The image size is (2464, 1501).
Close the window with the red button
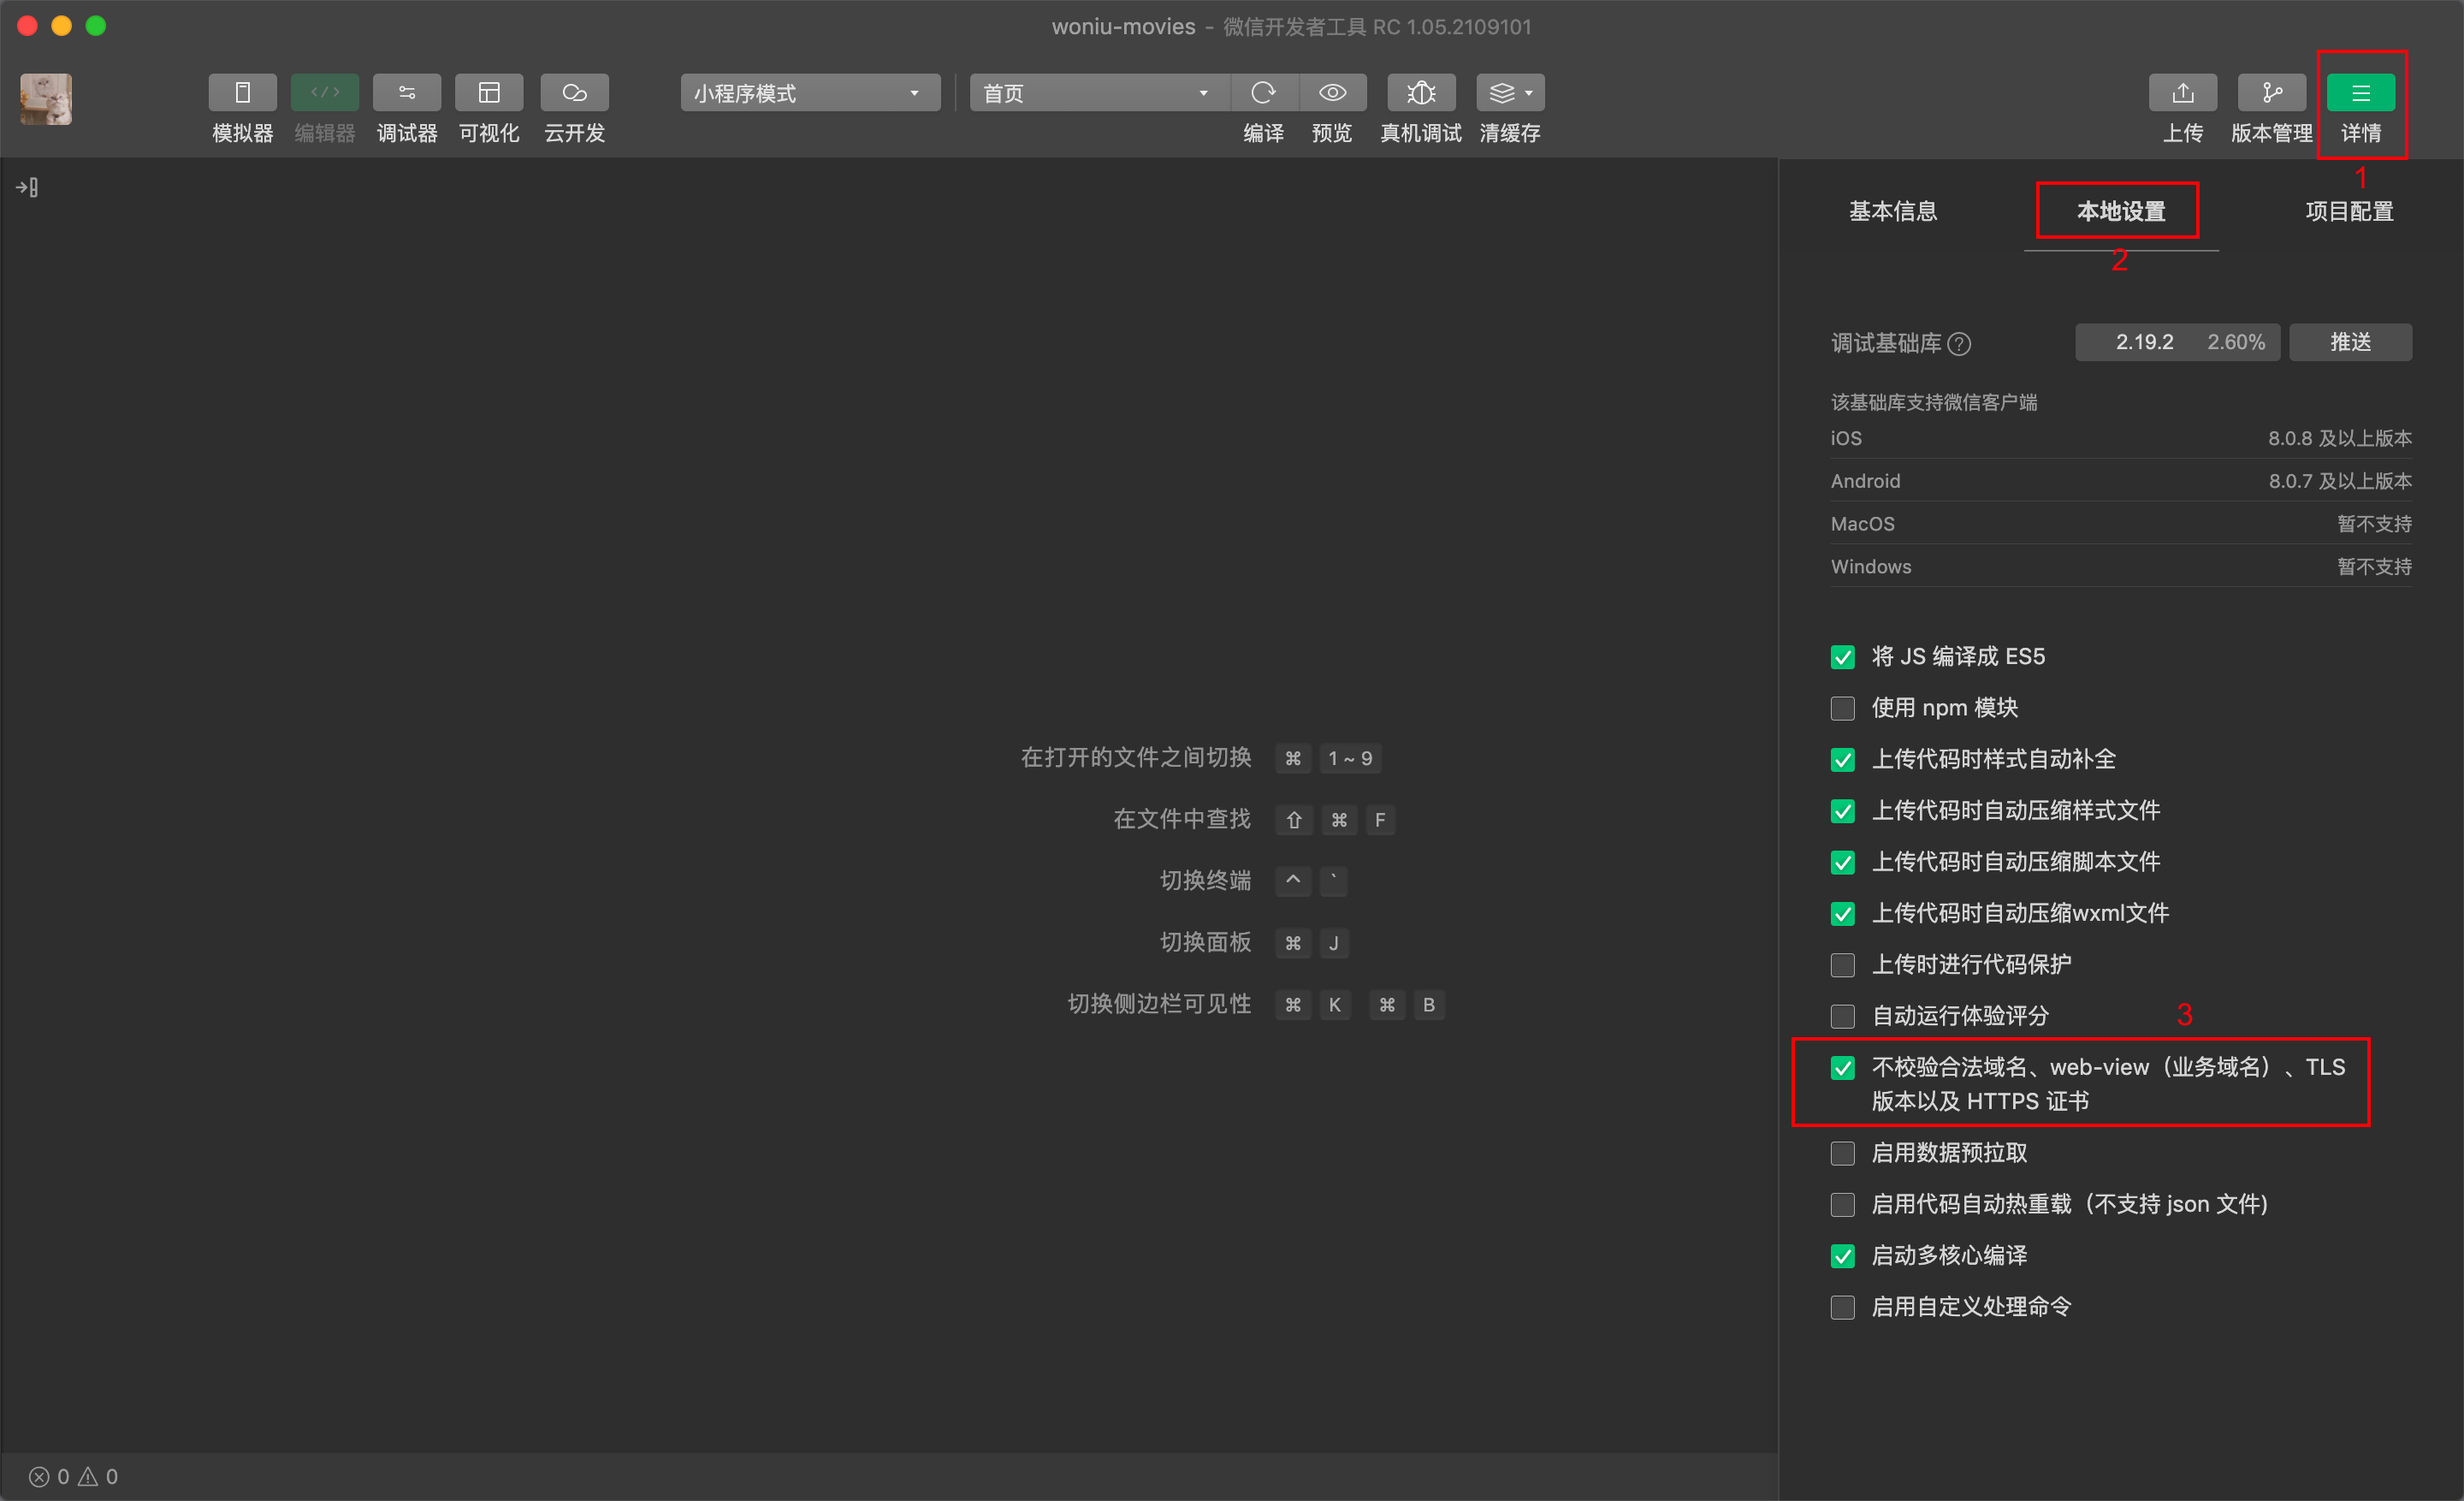(x=28, y=26)
